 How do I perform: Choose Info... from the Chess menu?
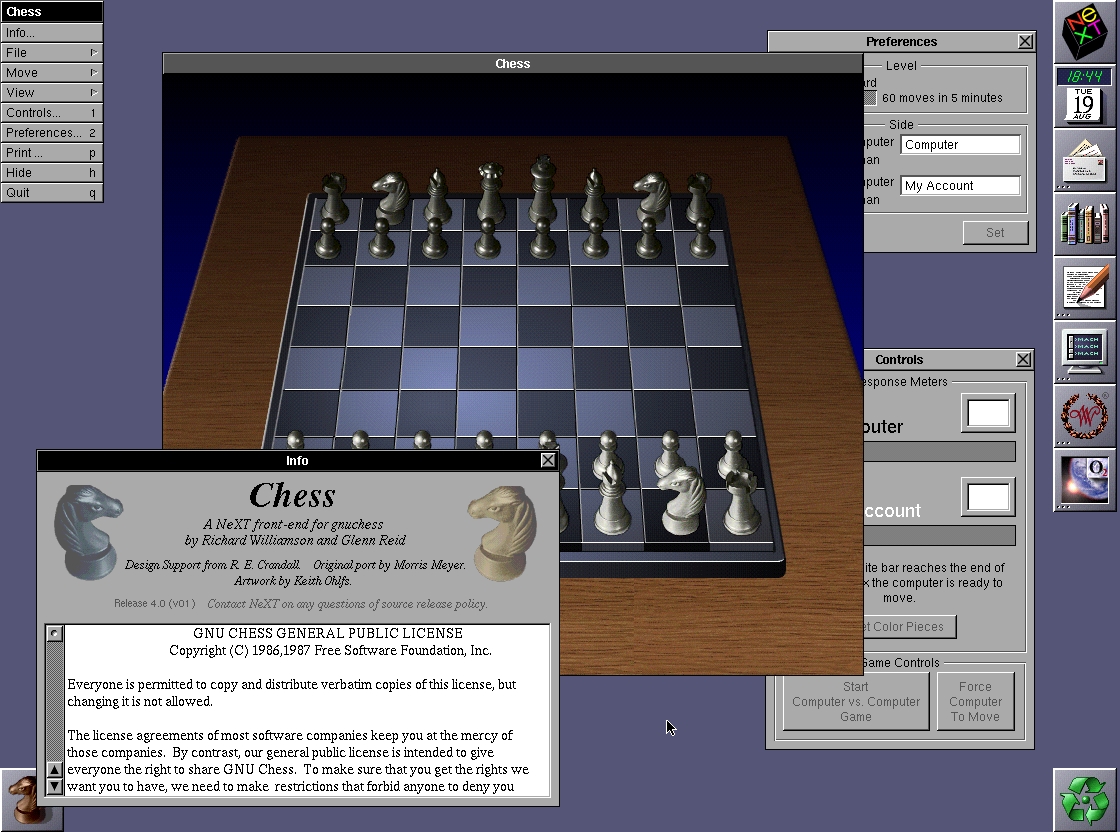(51, 33)
